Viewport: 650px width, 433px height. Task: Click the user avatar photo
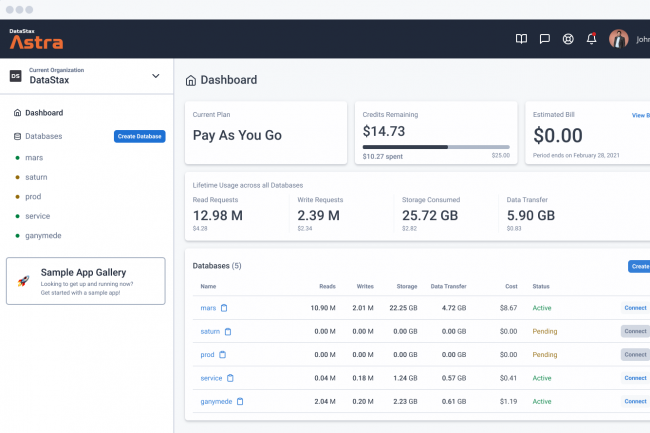618,39
